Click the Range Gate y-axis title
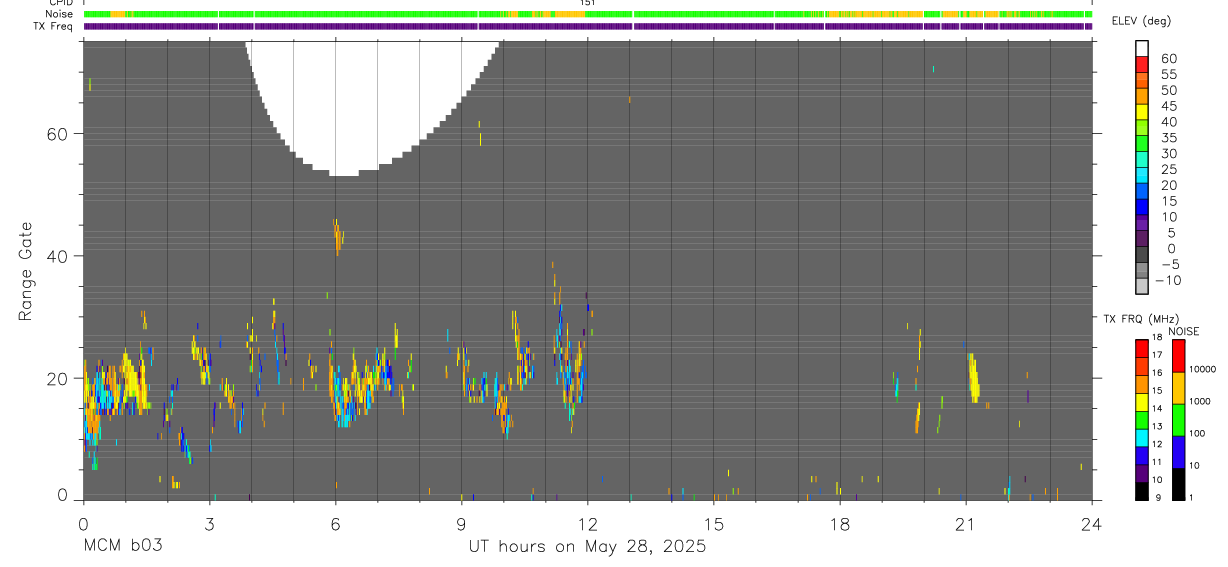Viewport: 1228px width, 567px height. 26,271
